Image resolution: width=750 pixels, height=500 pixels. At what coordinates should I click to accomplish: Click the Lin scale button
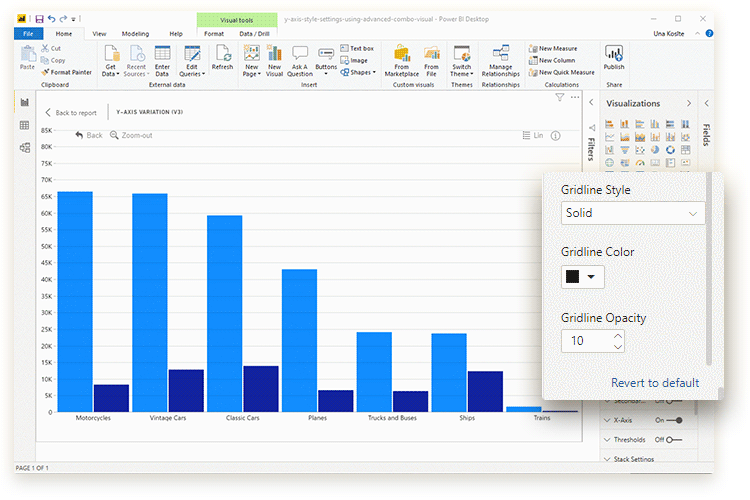coord(533,135)
